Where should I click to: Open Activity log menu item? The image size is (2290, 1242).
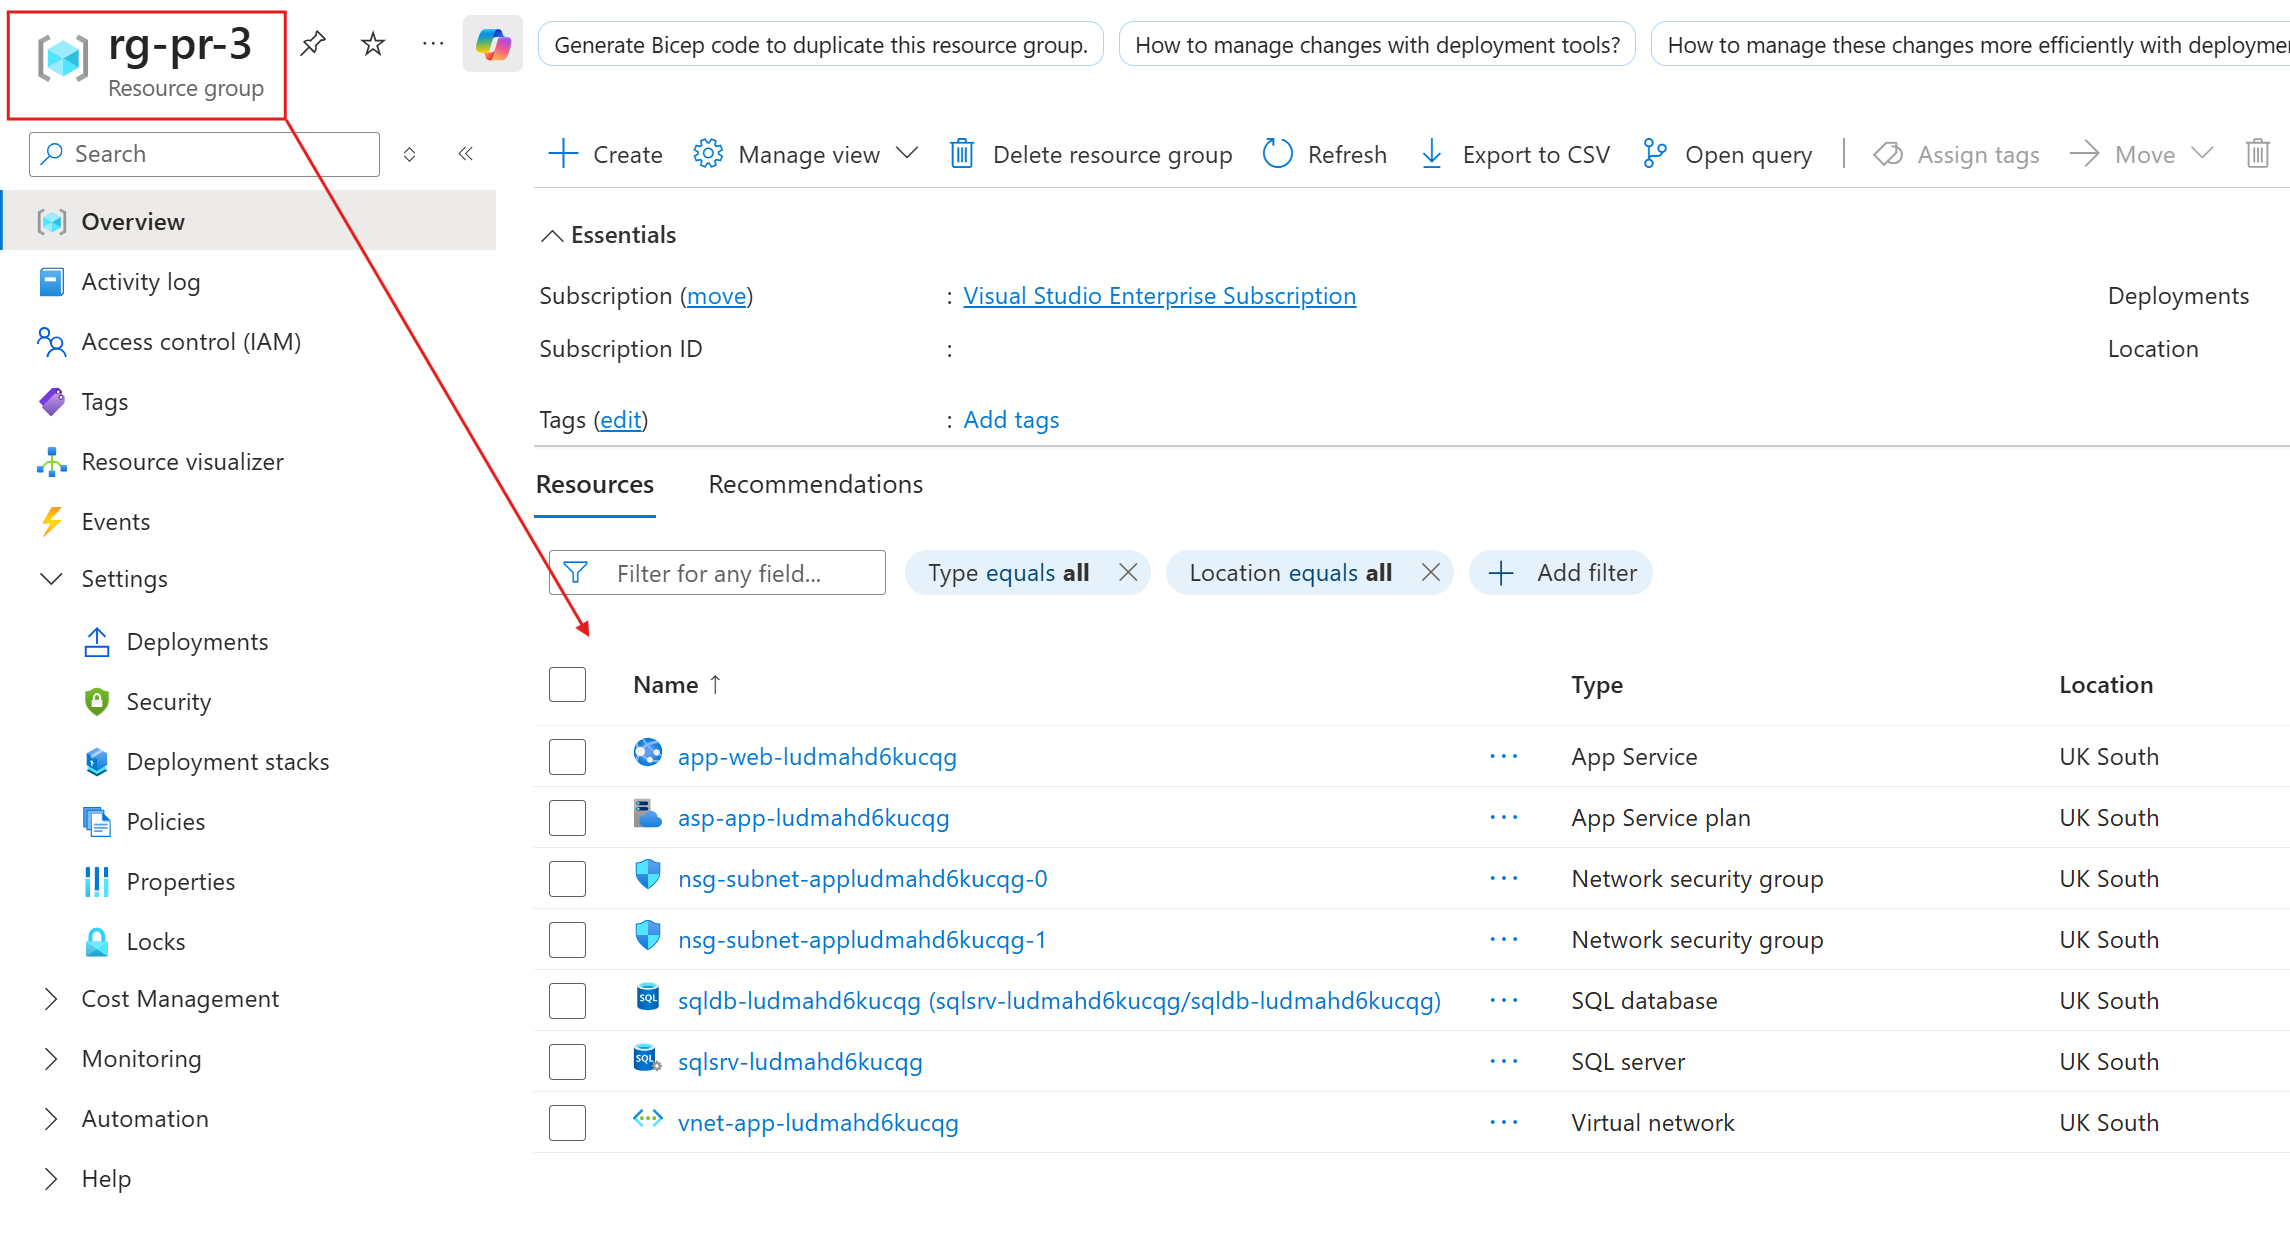pos(140,282)
